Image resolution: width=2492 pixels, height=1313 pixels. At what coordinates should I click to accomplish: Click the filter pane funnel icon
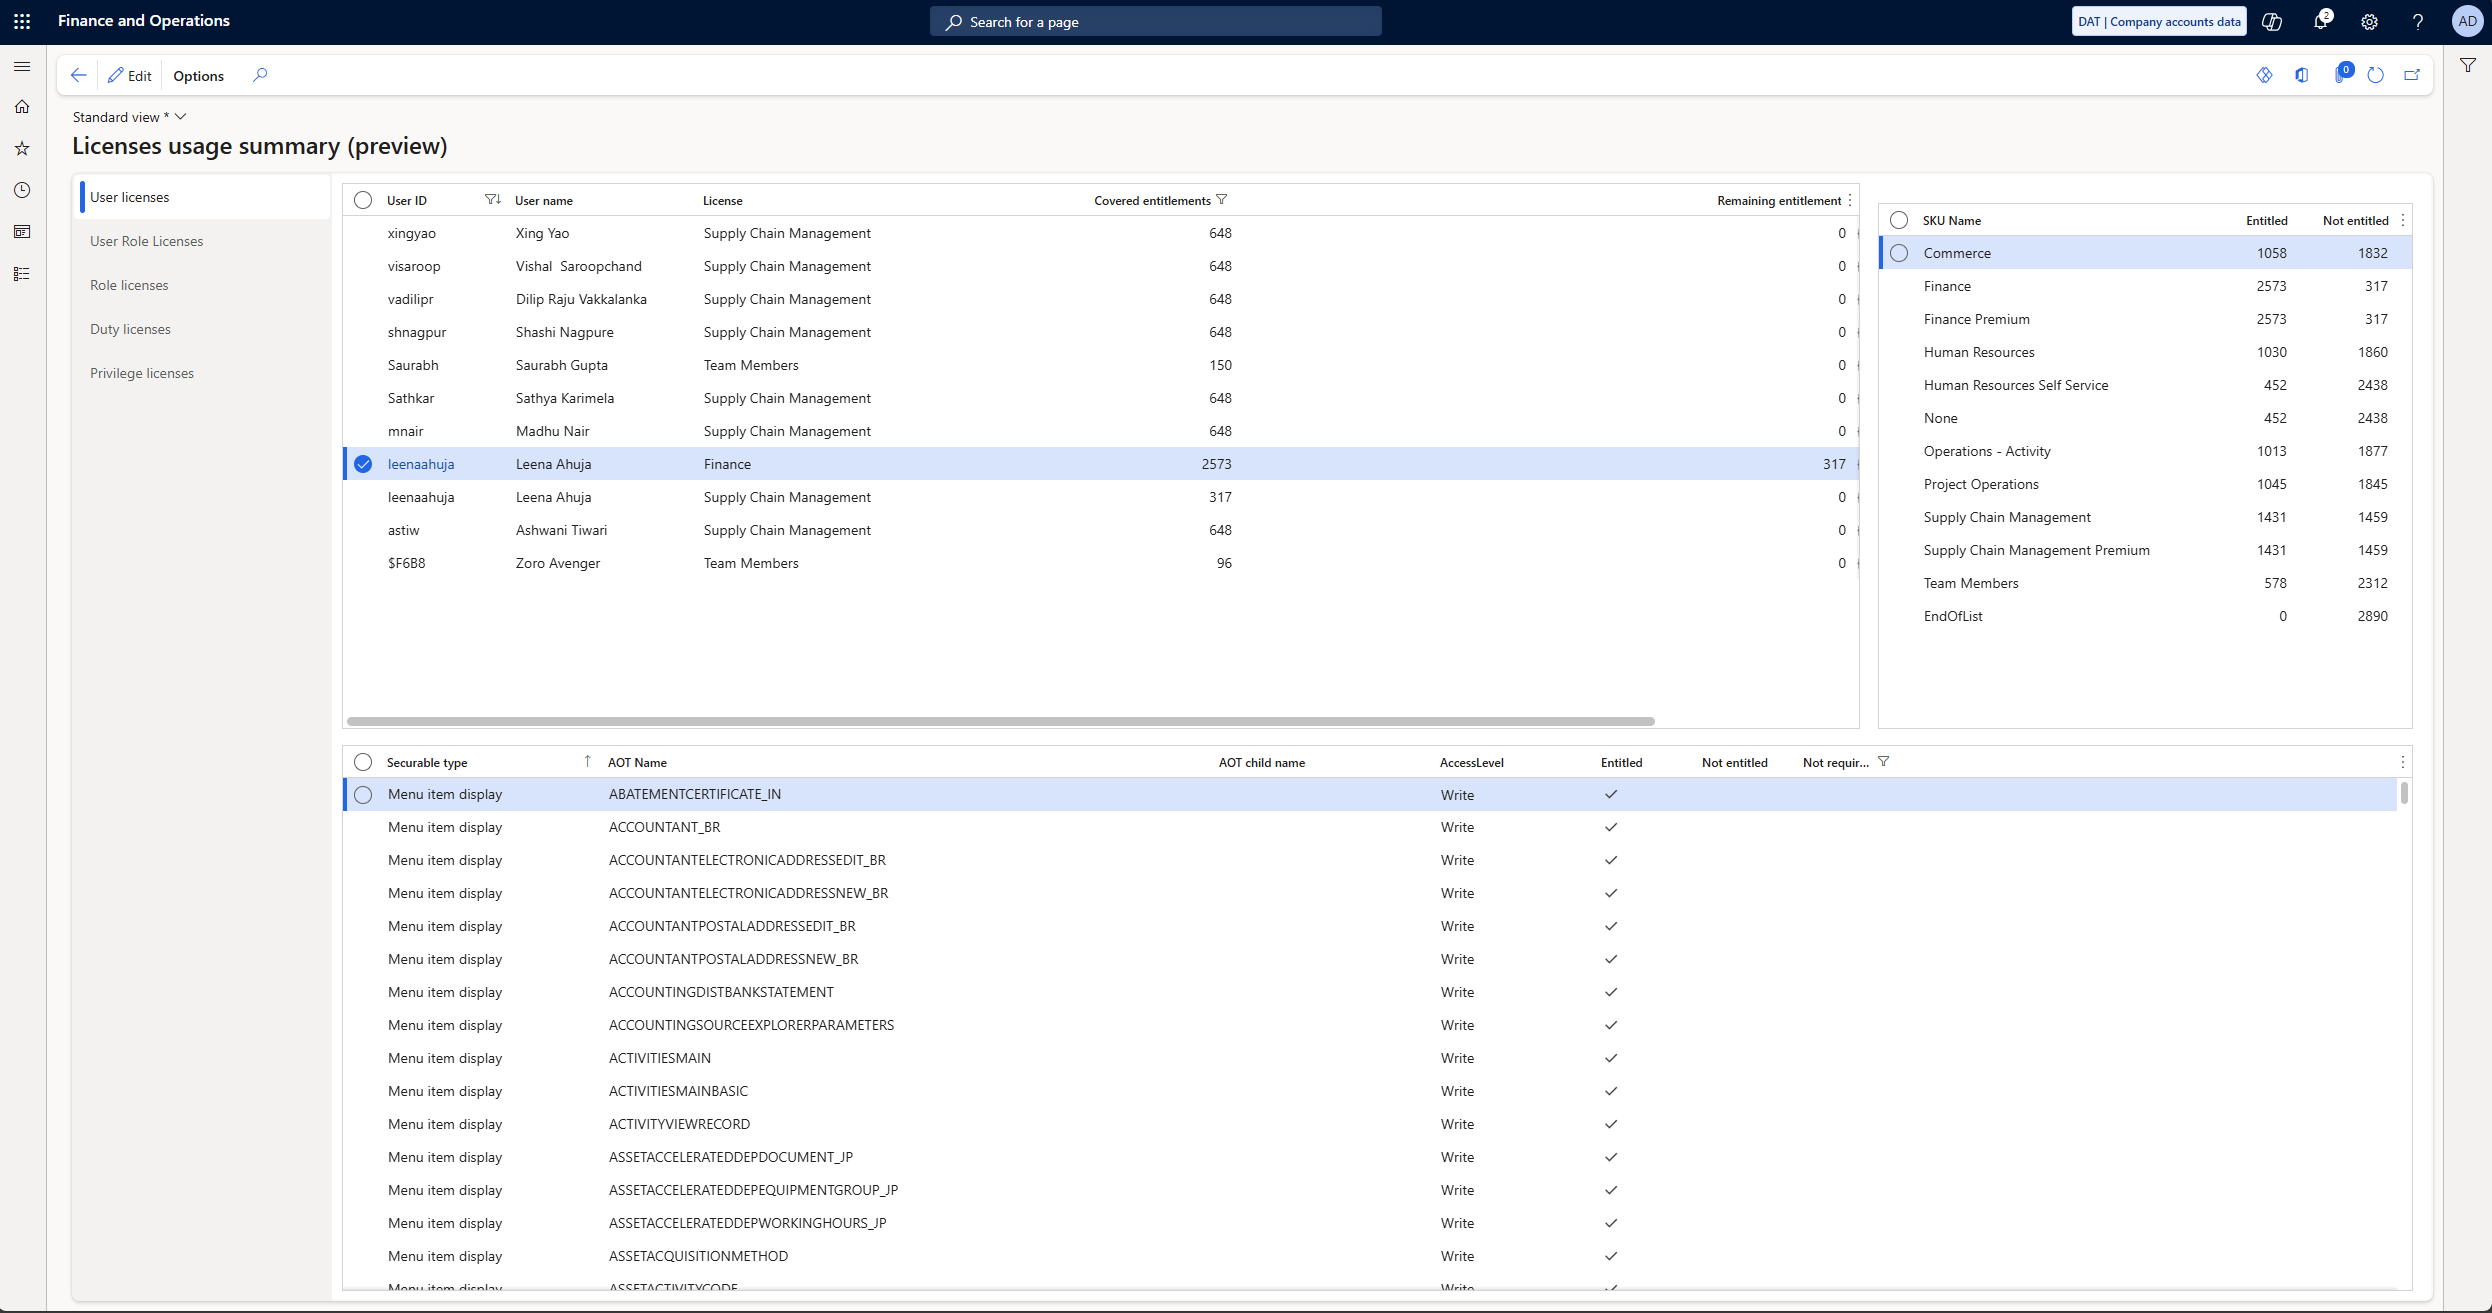click(x=2468, y=66)
